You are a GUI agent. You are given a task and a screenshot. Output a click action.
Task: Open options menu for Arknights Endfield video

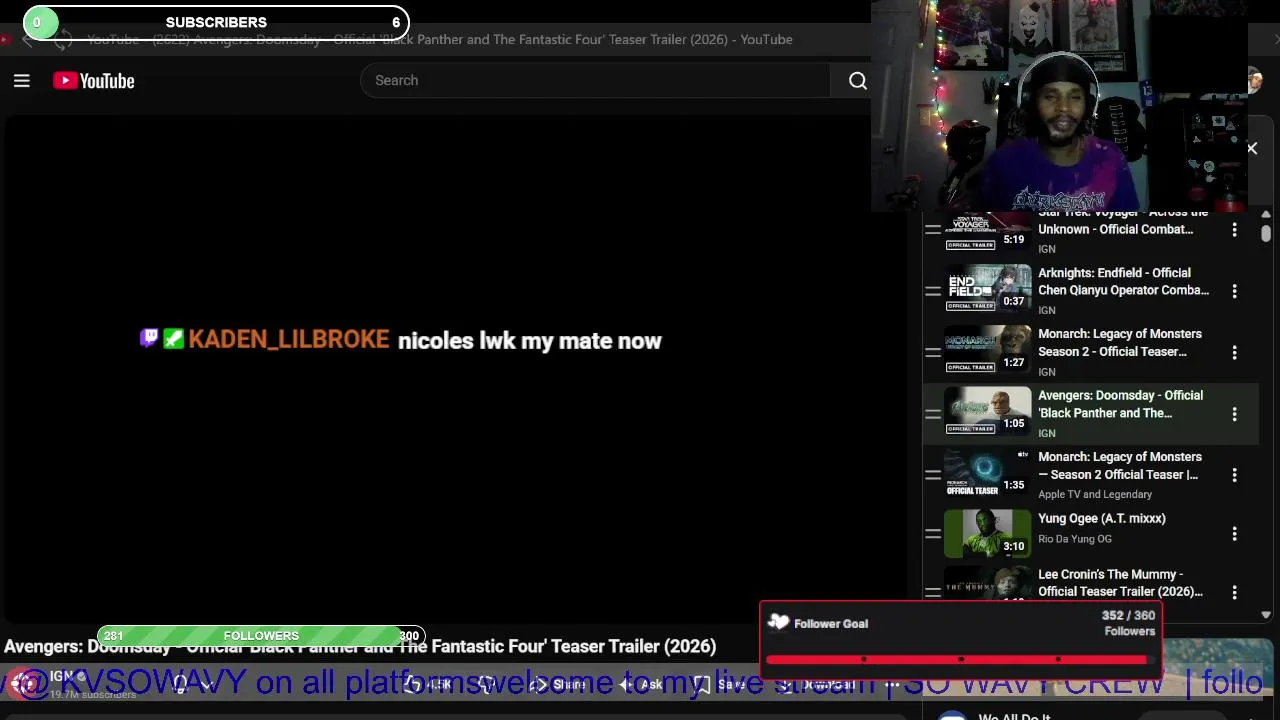(1234, 291)
